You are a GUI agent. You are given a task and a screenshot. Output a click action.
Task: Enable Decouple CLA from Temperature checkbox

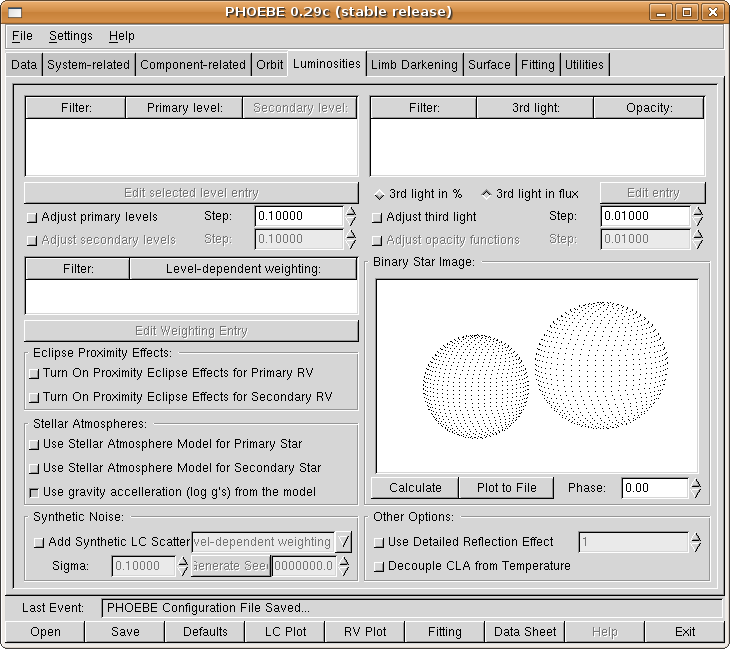click(379, 567)
